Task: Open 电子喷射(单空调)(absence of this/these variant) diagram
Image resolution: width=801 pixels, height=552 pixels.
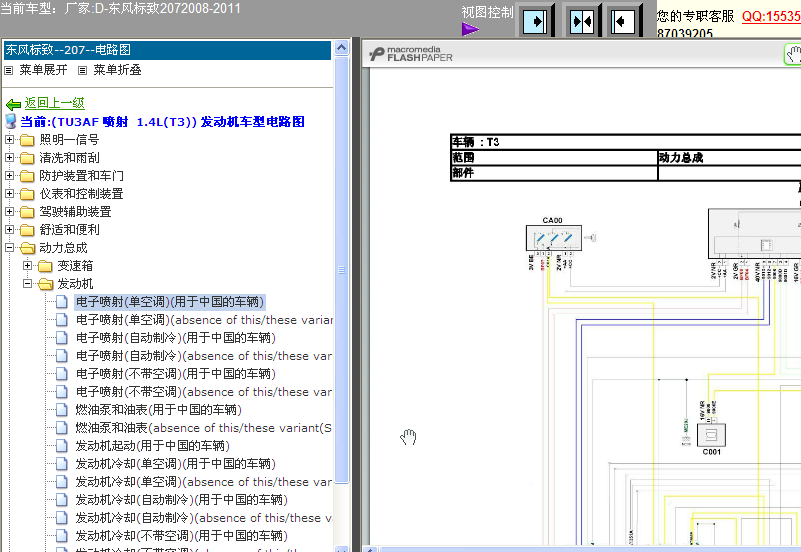Action: [204, 320]
